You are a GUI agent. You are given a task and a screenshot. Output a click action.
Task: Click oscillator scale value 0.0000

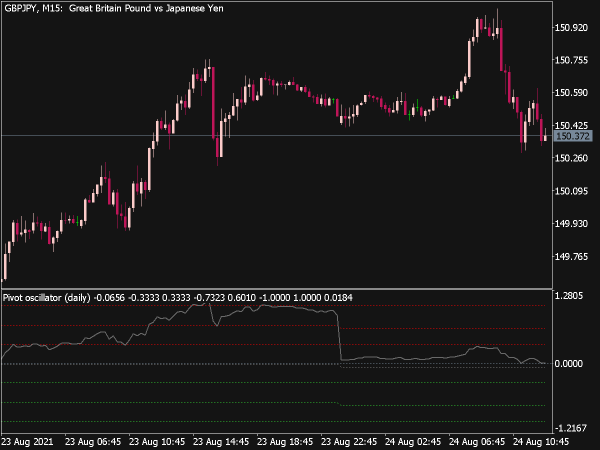[x=569, y=364]
